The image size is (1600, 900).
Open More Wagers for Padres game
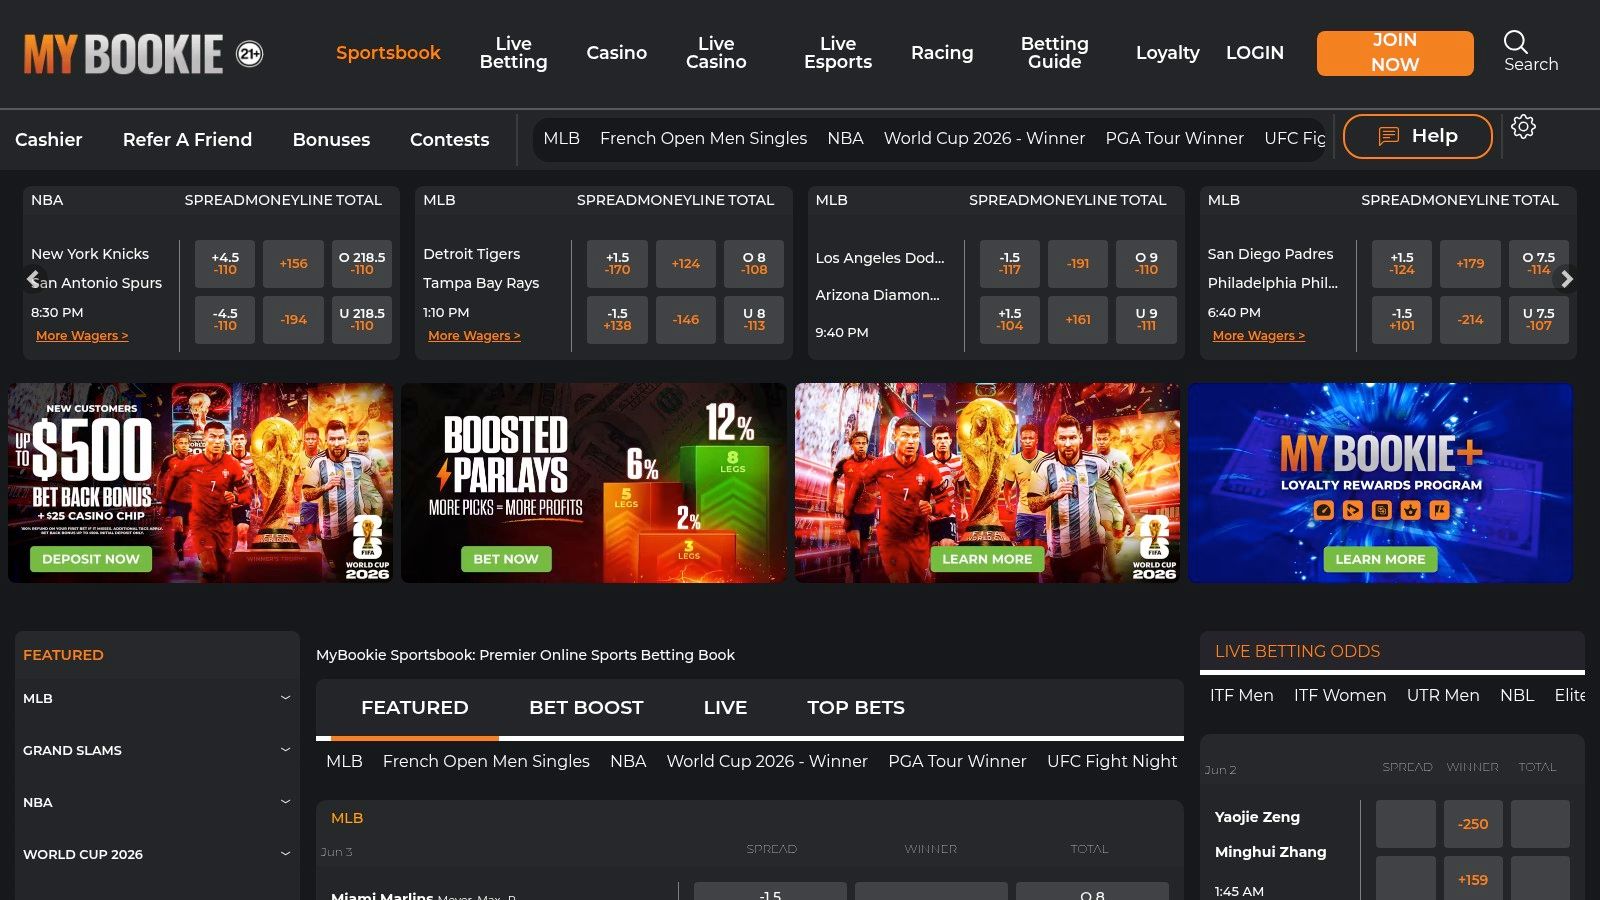[1259, 336]
